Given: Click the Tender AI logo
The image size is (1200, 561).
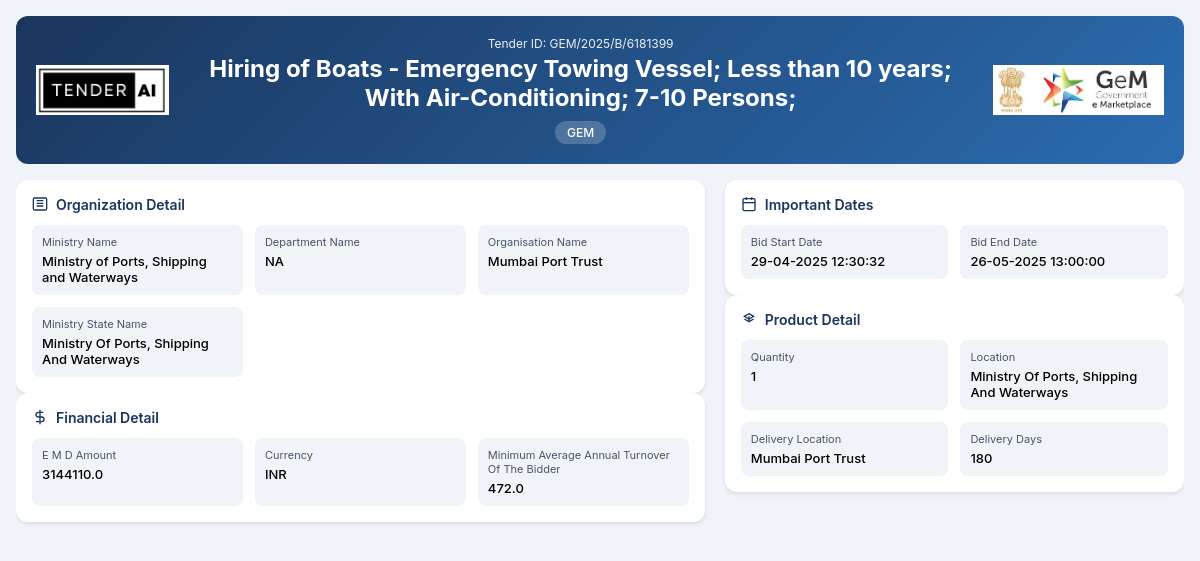Looking at the screenshot, I should click(x=102, y=90).
